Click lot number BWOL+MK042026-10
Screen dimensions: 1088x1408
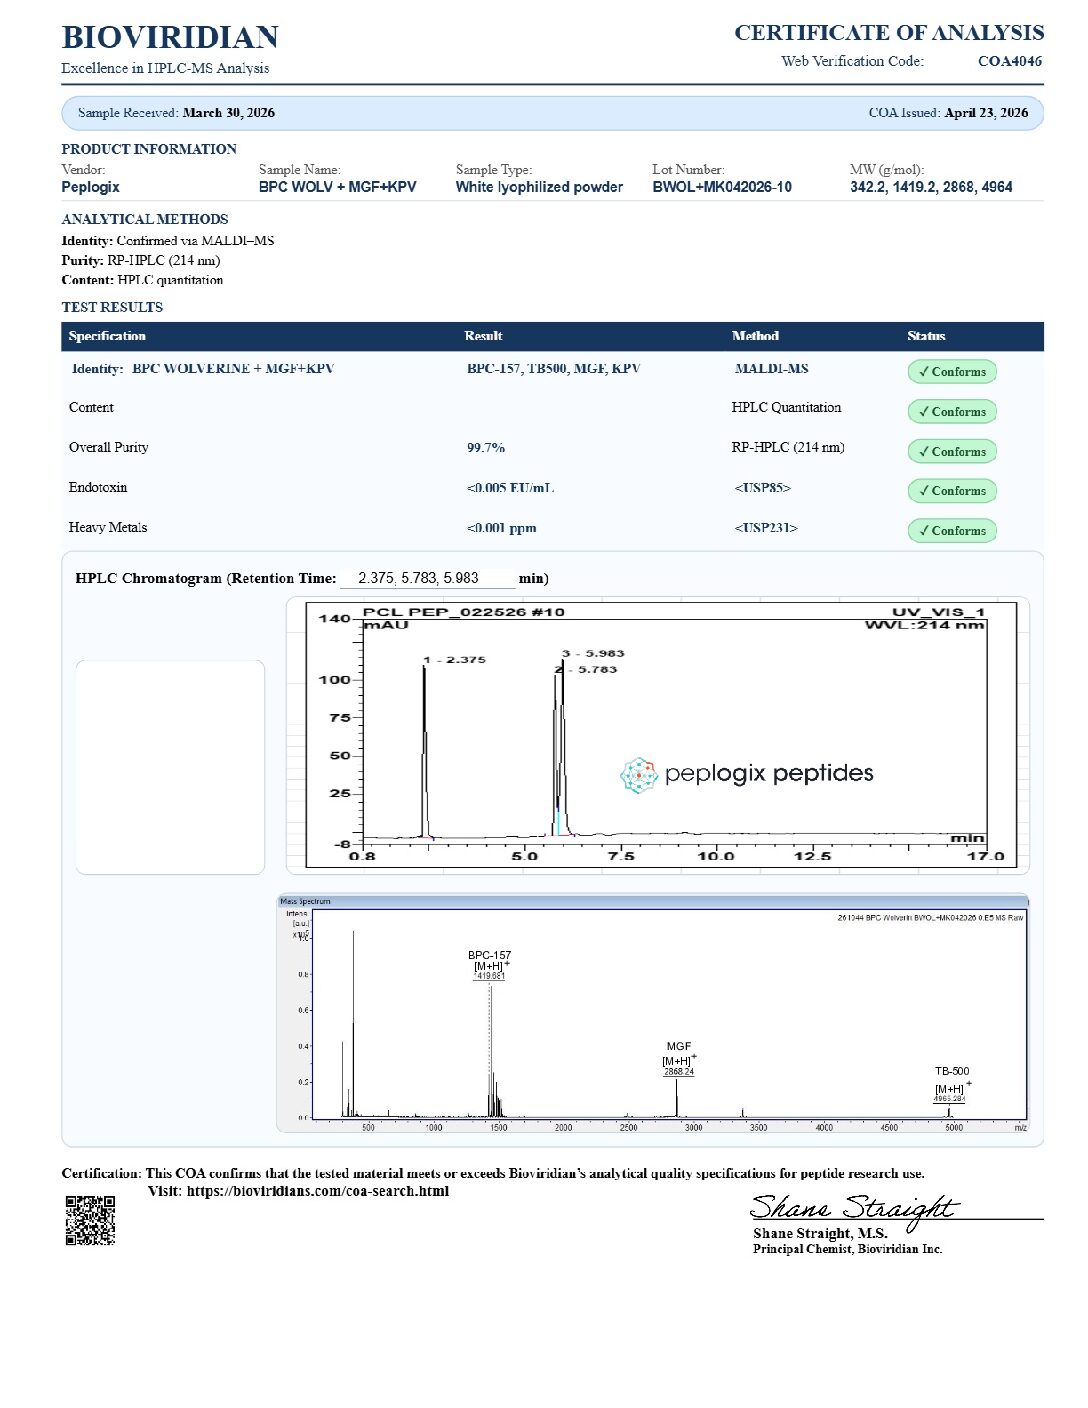722,187
